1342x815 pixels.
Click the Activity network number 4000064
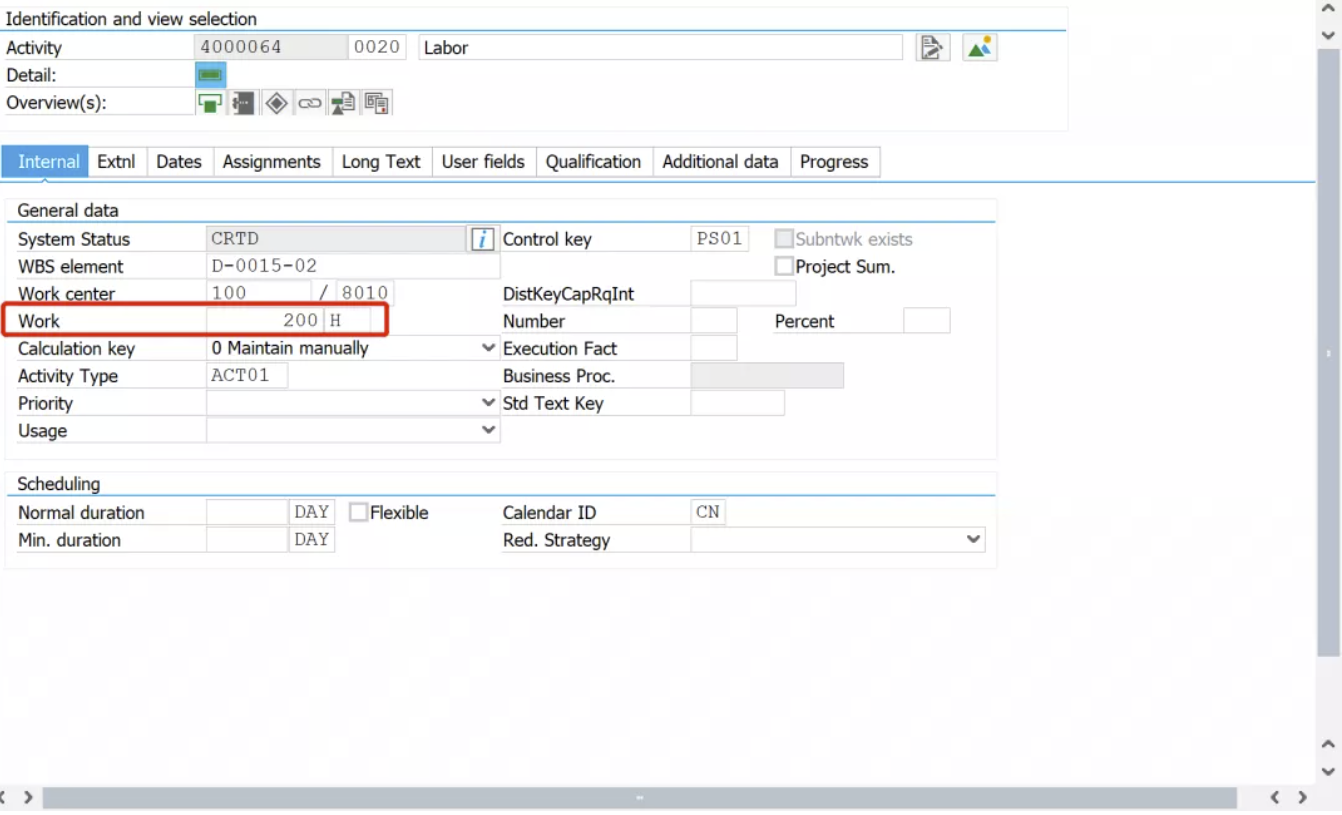pyautogui.click(x=270, y=47)
